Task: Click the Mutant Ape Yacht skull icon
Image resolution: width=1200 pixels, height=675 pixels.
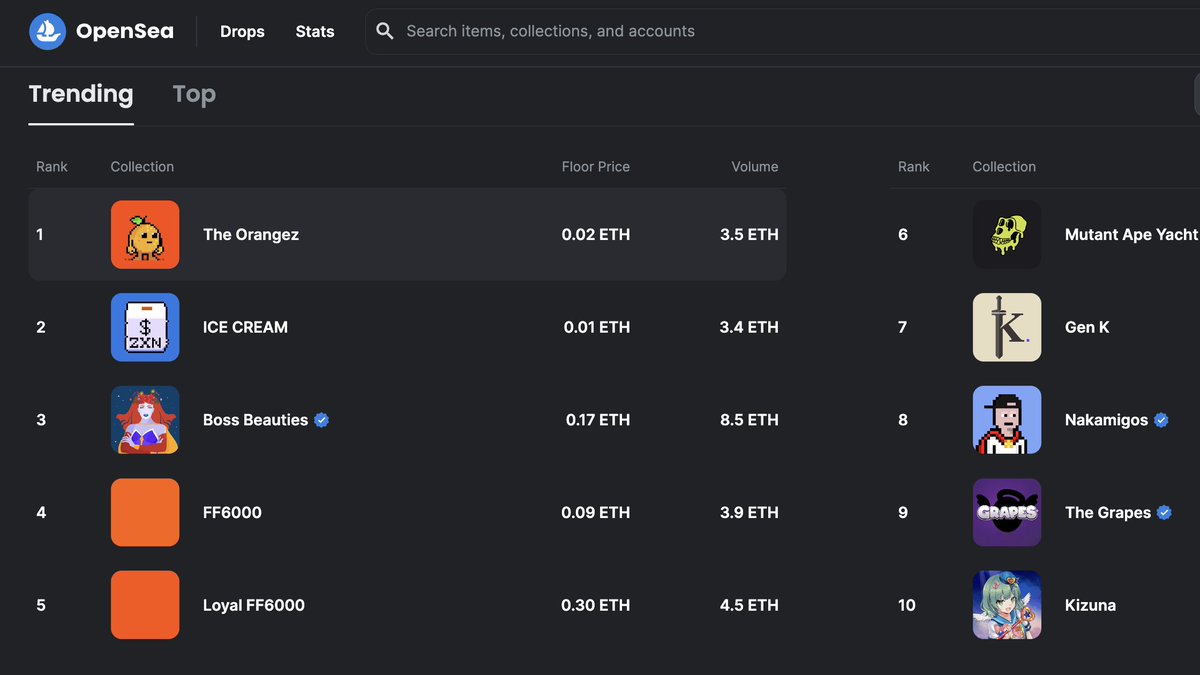Action: [x=1007, y=235]
